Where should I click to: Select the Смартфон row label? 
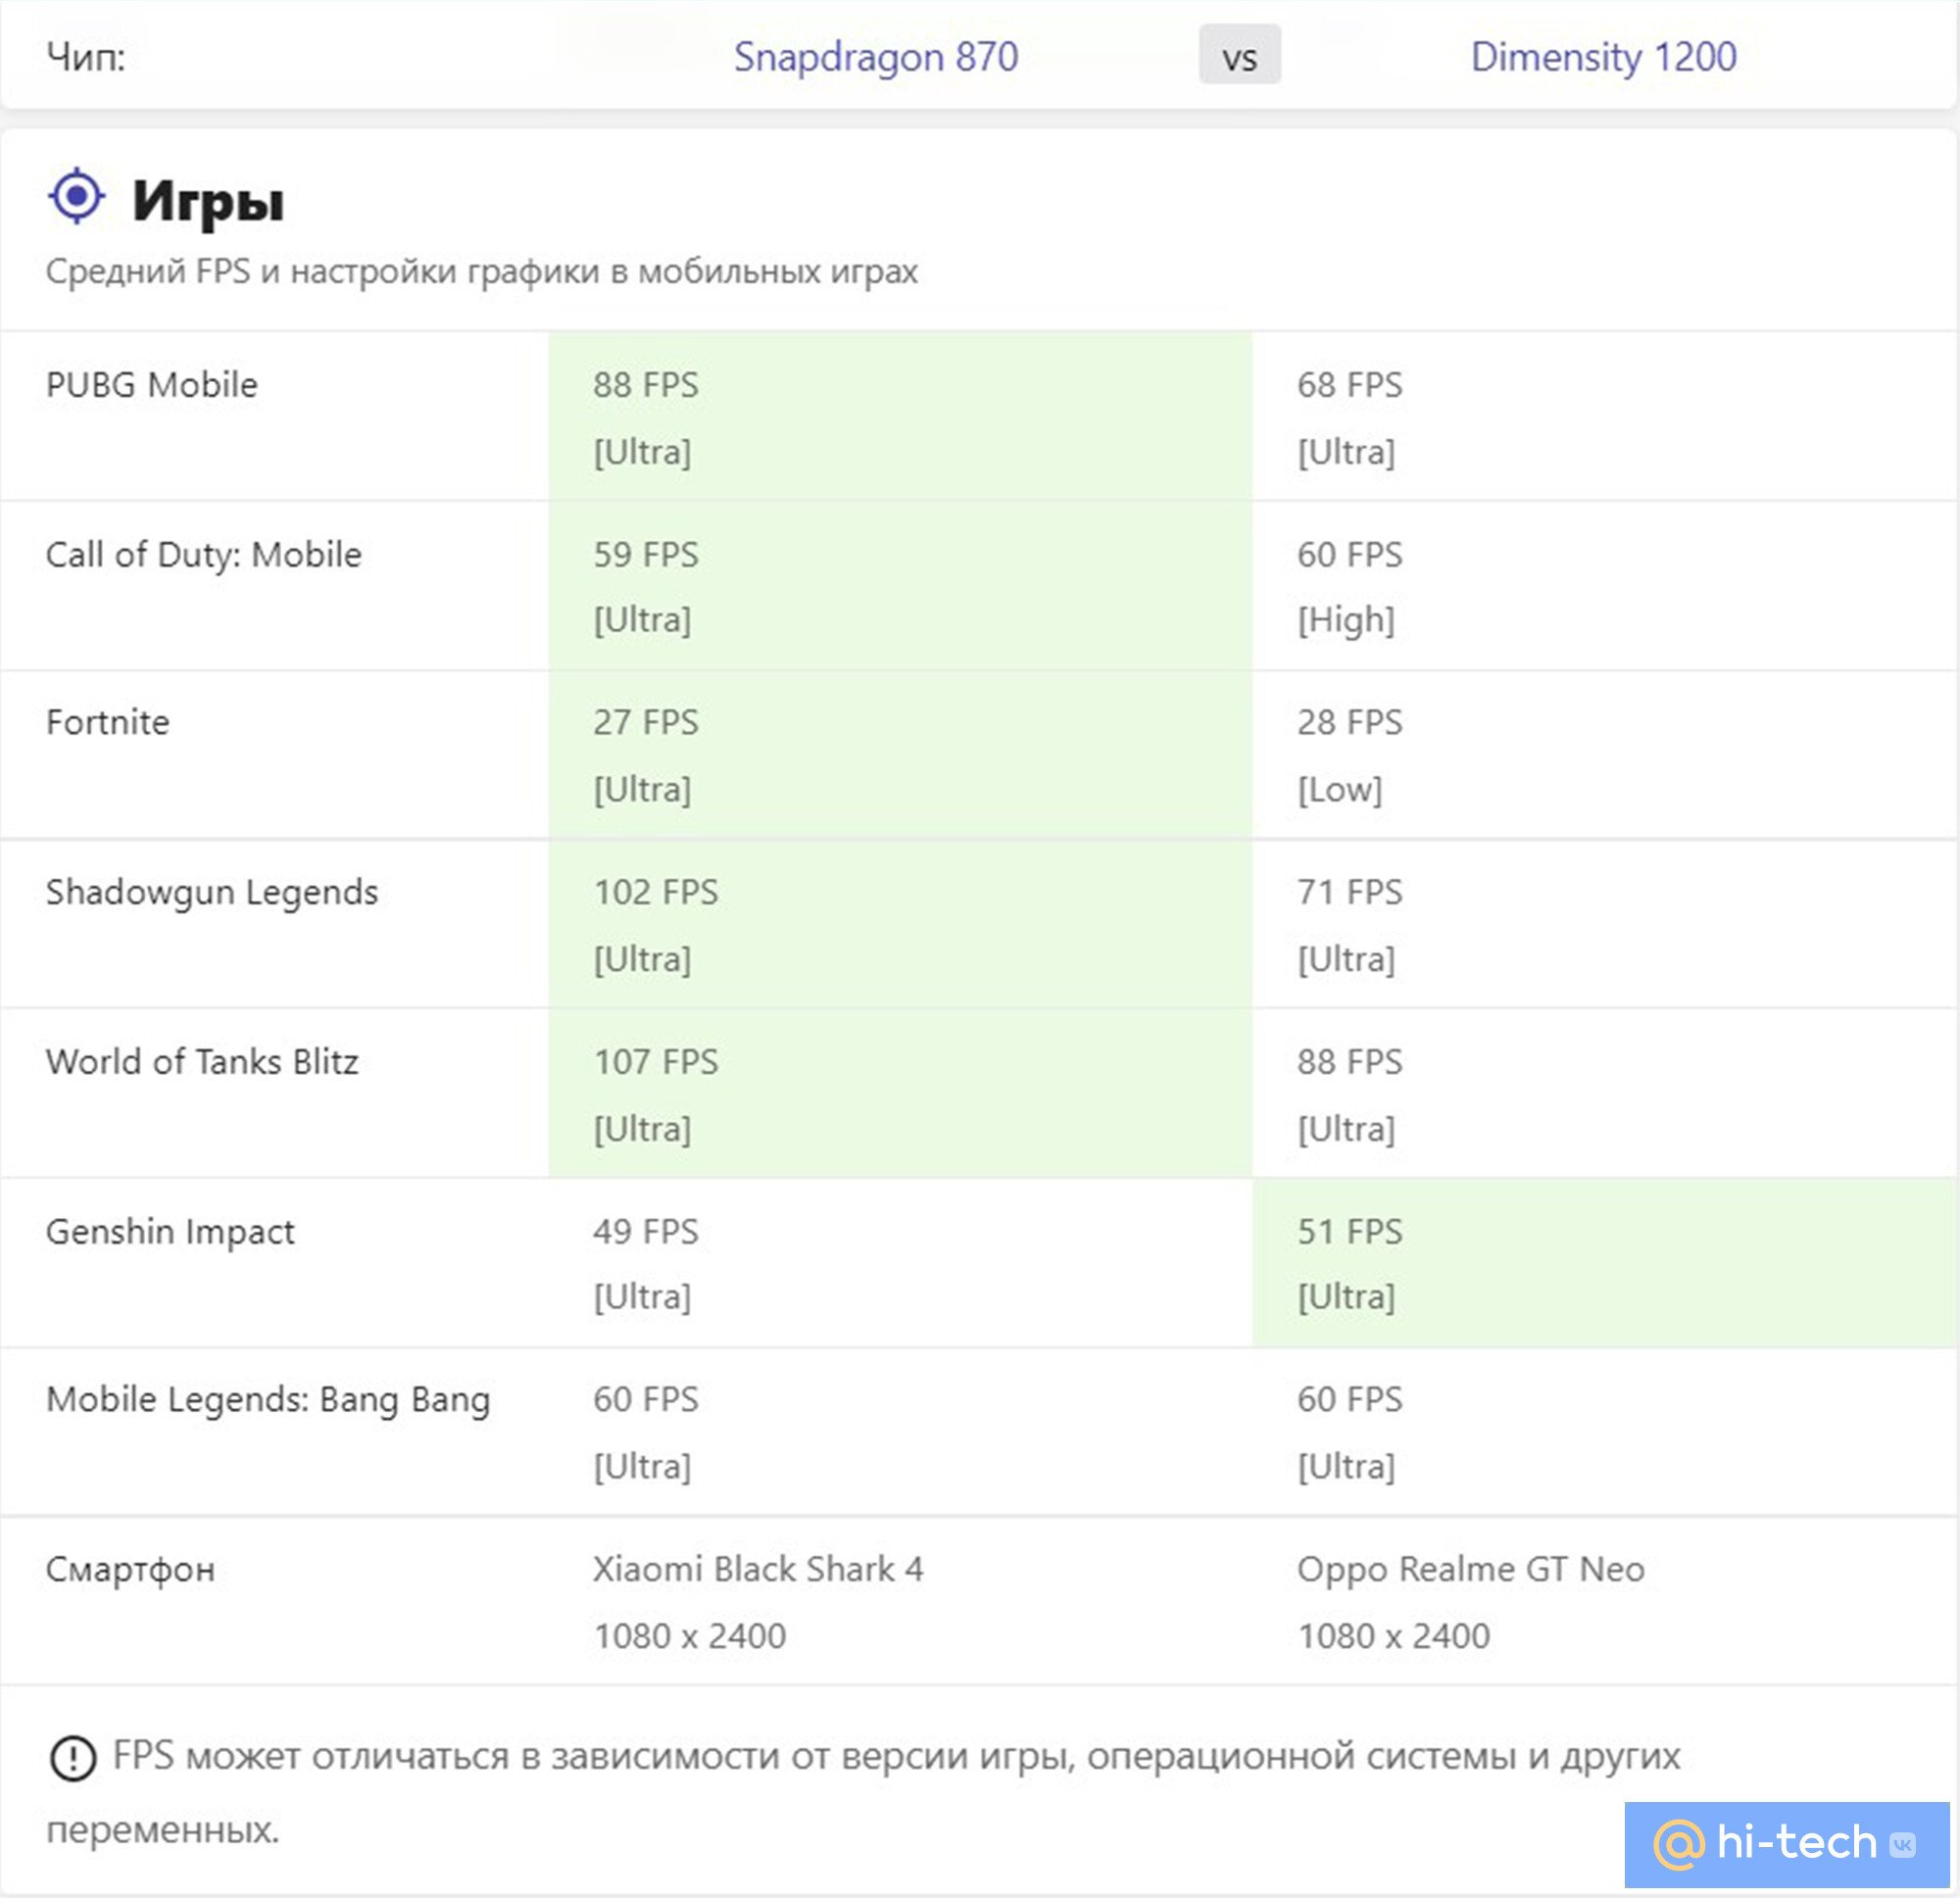pos(131,1570)
